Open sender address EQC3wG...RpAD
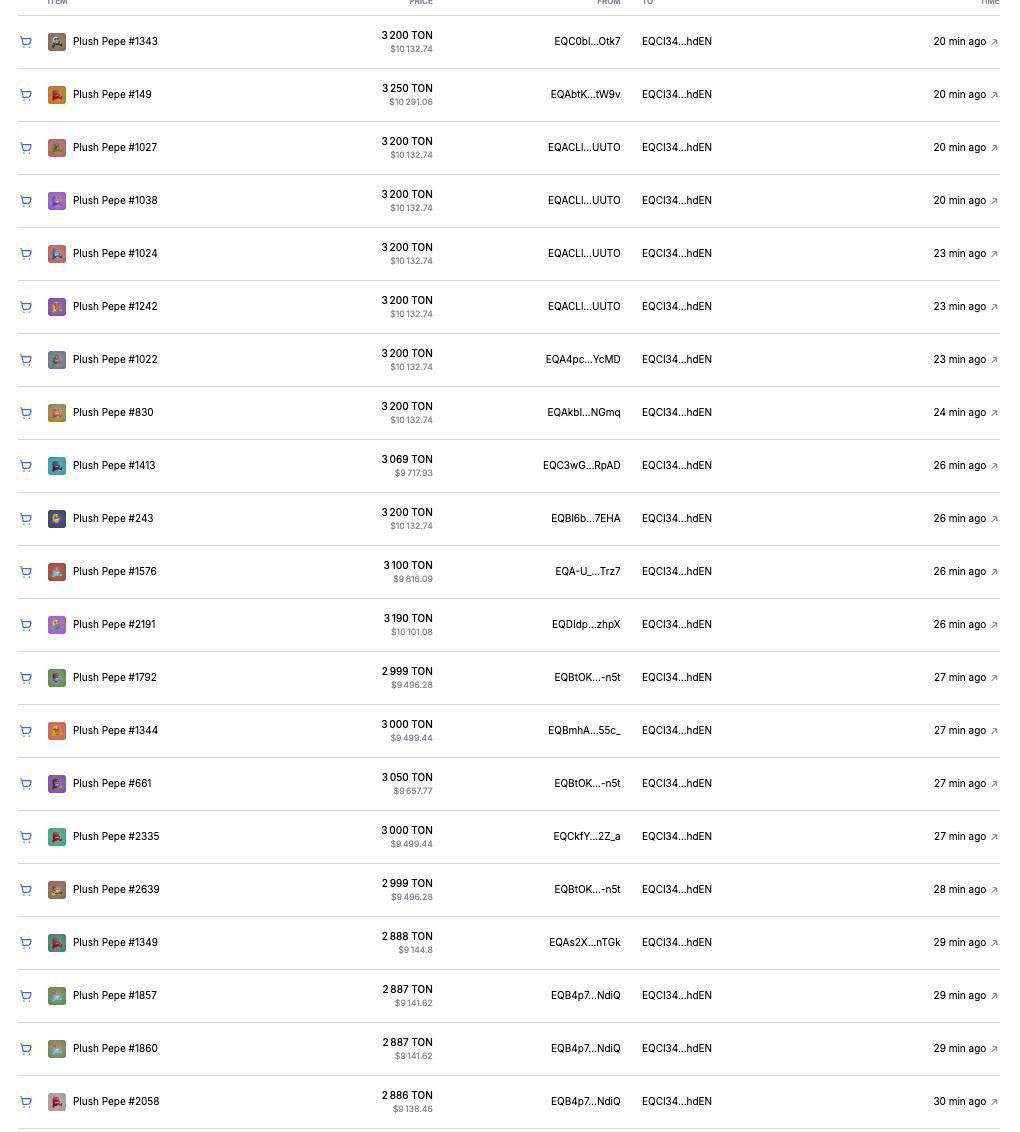1020x1132 pixels. click(581, 466)
